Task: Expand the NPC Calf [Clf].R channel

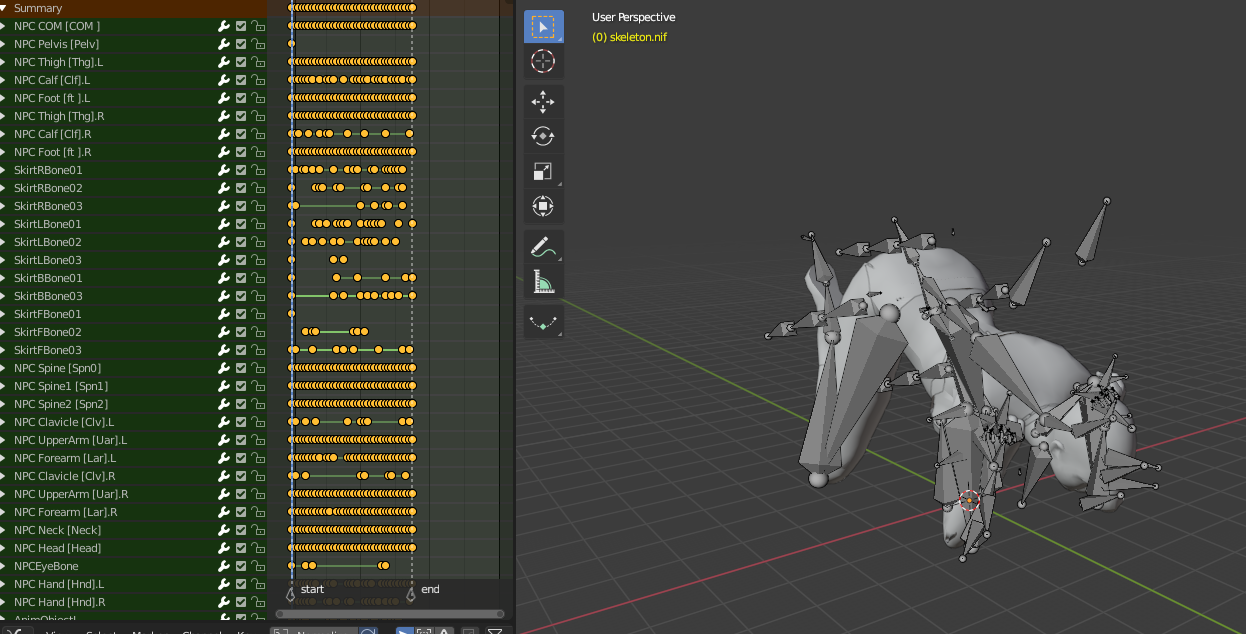Action: coord(4,134)
